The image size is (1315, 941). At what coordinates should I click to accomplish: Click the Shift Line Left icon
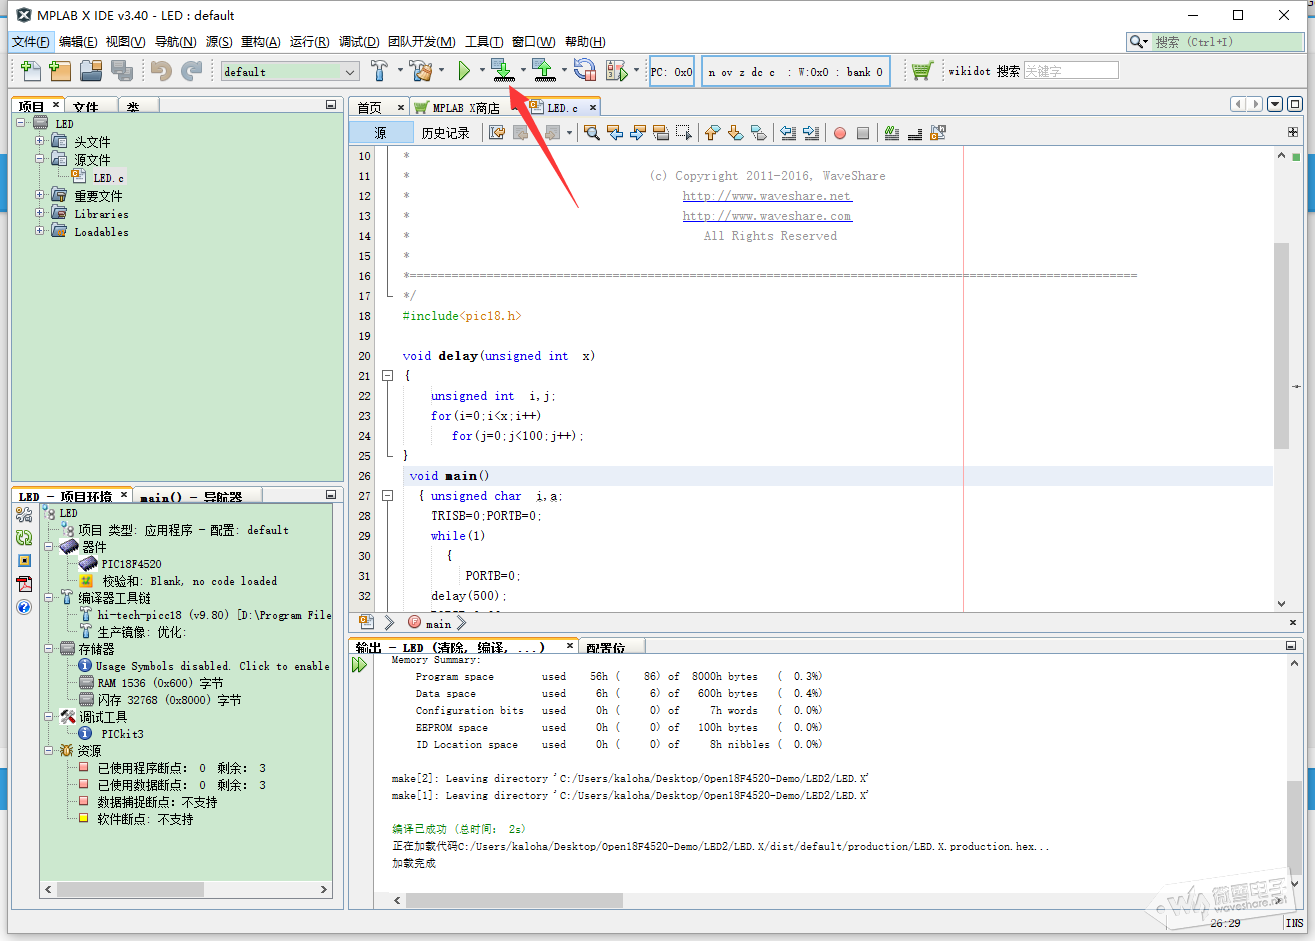tap(788, 133)
